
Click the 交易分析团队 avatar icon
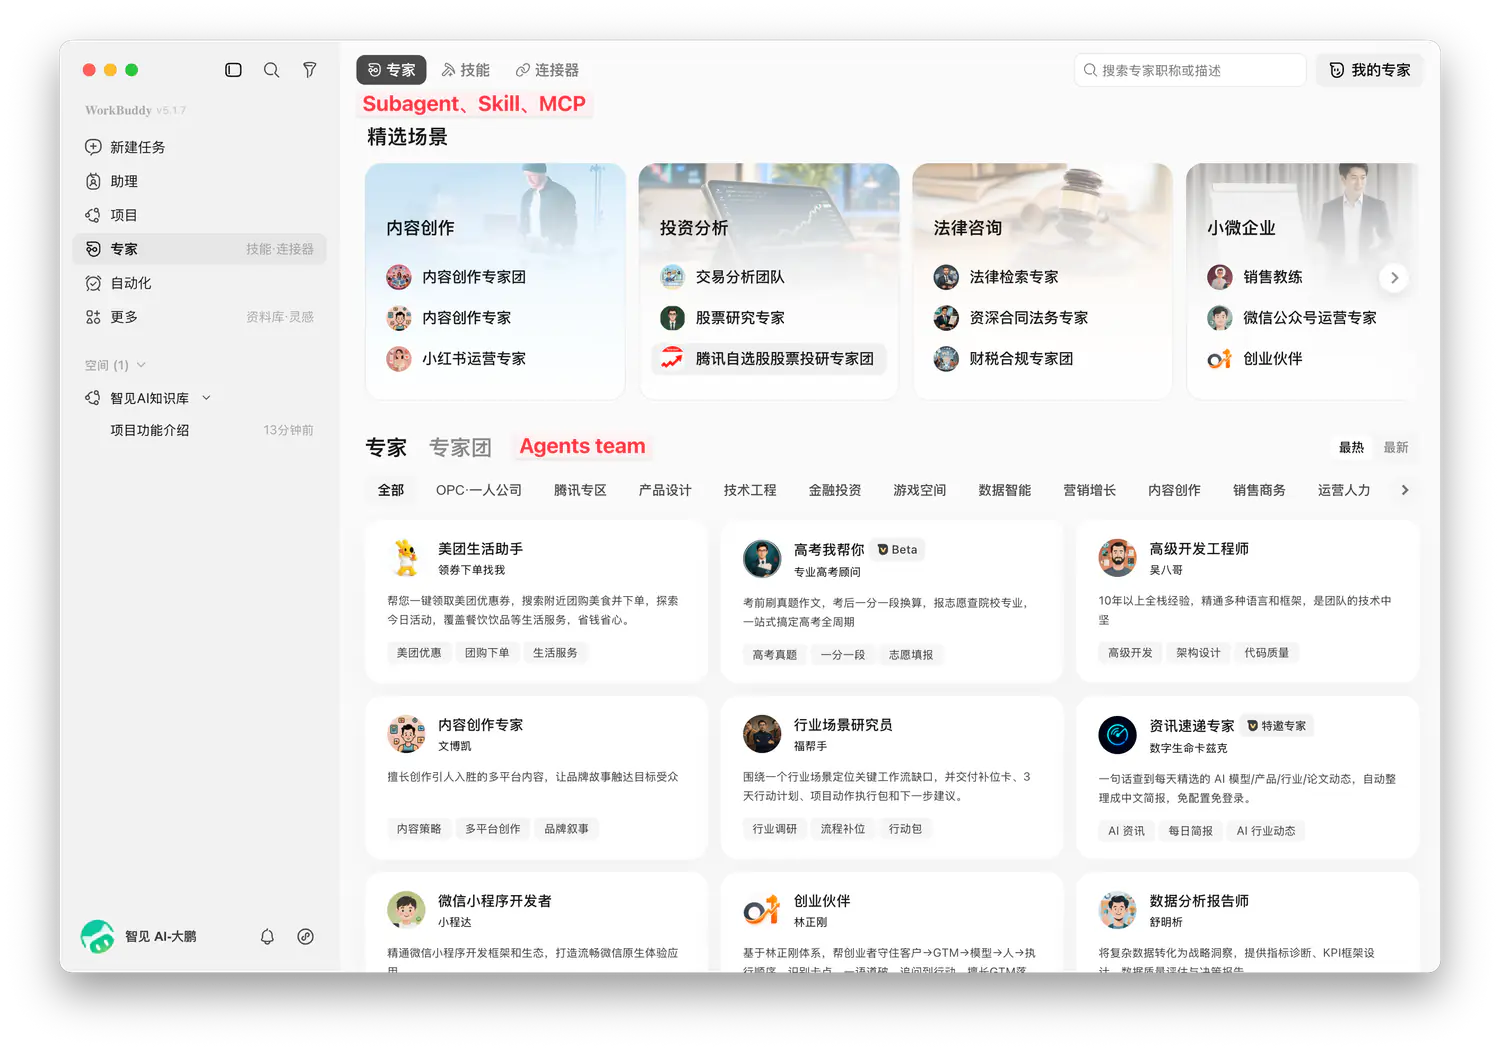[672, 277]
